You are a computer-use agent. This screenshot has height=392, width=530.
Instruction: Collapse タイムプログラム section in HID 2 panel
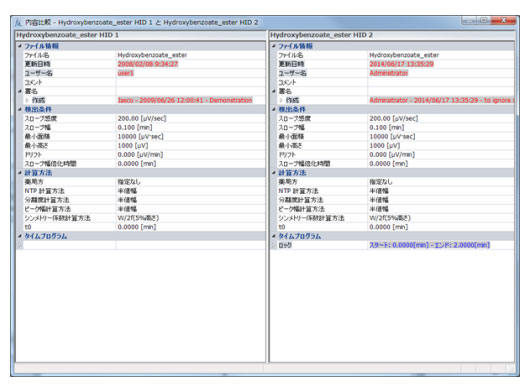coord(273,236)
